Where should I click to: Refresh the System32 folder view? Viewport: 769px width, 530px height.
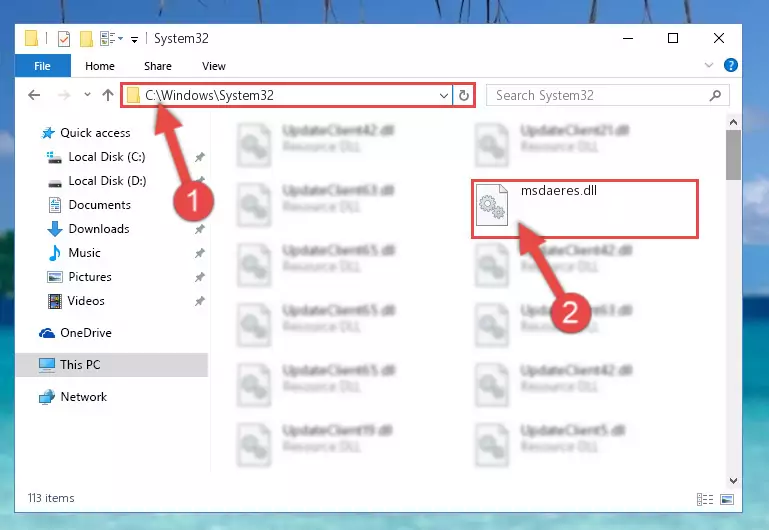click(x=463, y=95)
